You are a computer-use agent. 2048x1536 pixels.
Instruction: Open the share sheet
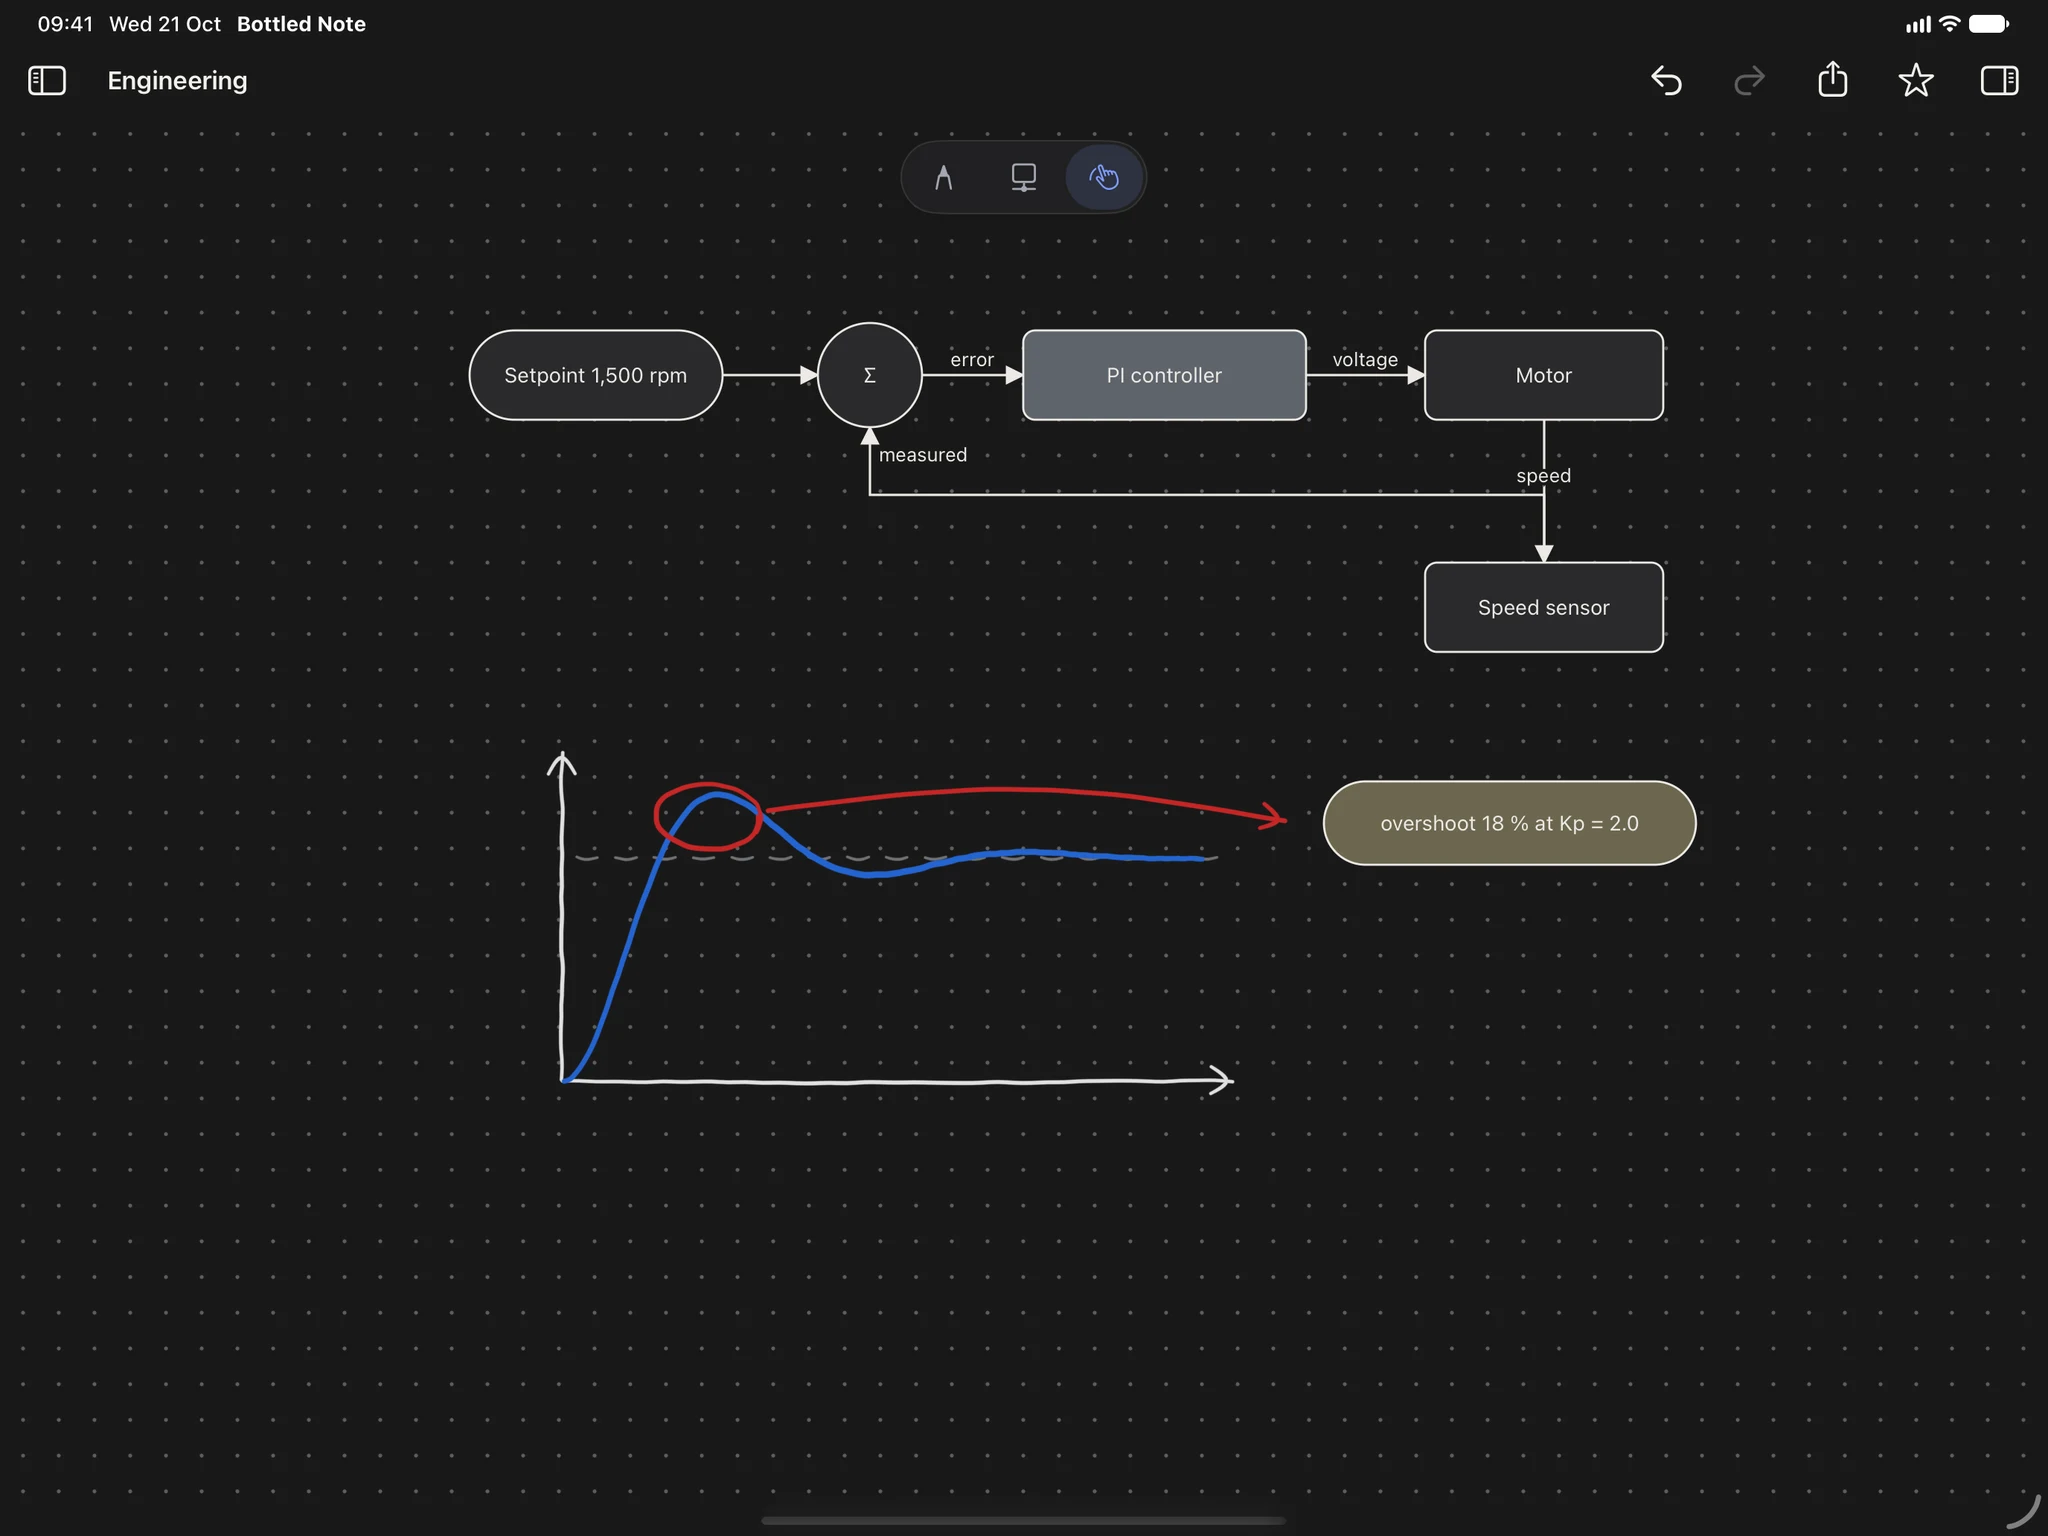click(x=1832, y=79)
